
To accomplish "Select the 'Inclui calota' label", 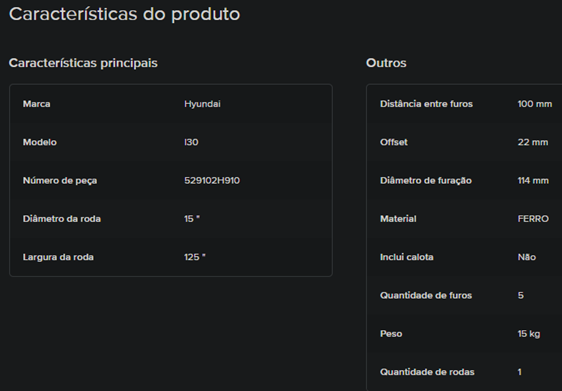I will click(406, 257).
